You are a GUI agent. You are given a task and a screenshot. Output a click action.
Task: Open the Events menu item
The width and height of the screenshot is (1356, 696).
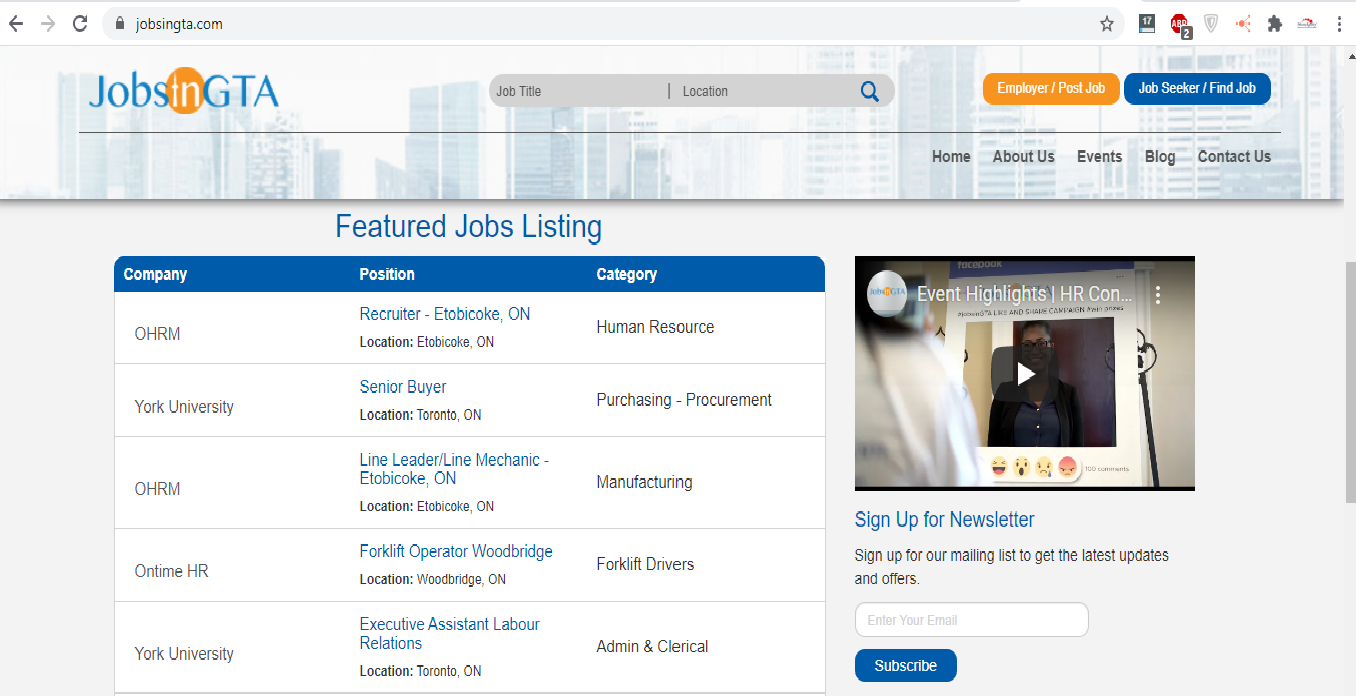[1099, 156]
